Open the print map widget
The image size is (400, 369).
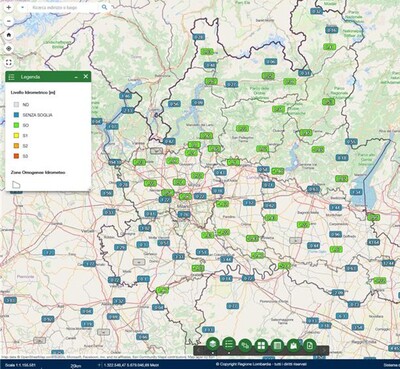point(310,345)
